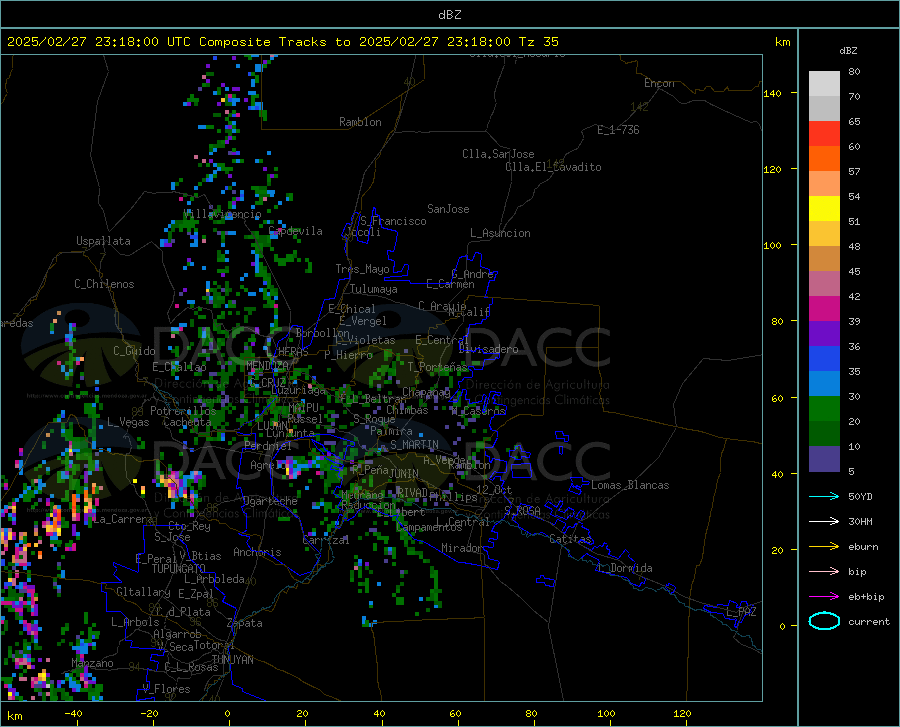Click the 'Clla.SanJose' map label

point(498,154)
